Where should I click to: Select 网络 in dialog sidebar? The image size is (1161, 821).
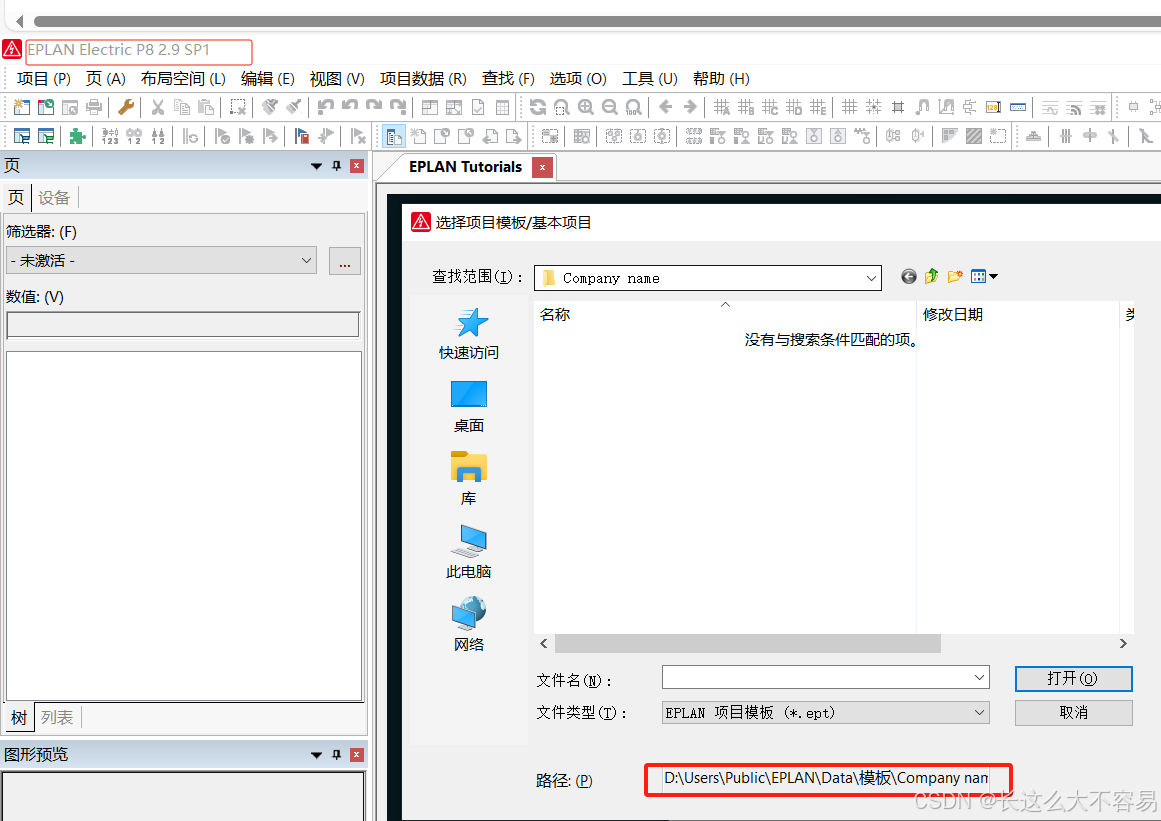pos(469,625)
